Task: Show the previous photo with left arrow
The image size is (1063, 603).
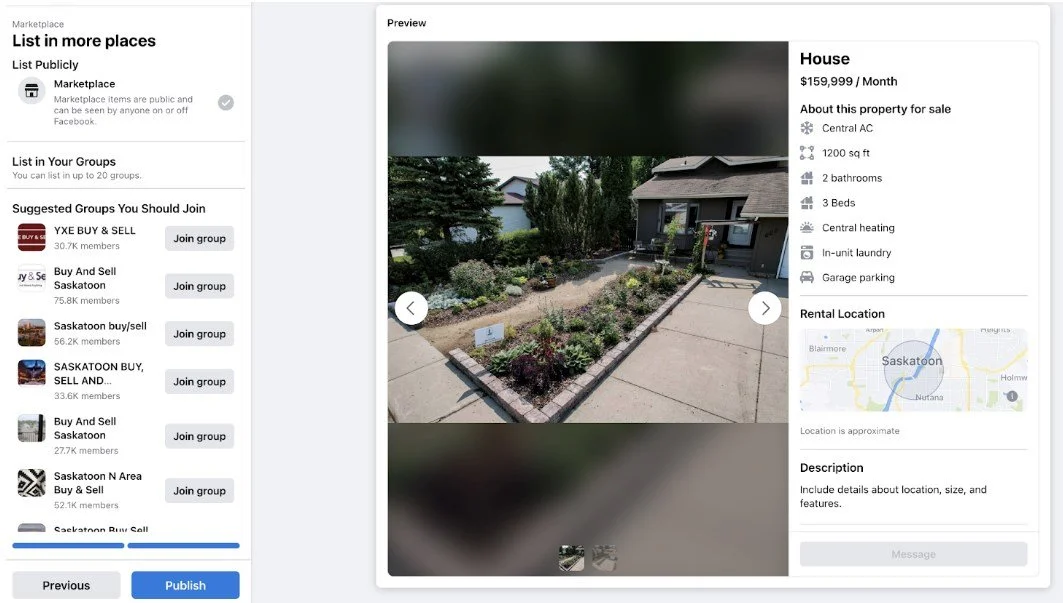Action: pyautogui.click(x=411, y=308)
